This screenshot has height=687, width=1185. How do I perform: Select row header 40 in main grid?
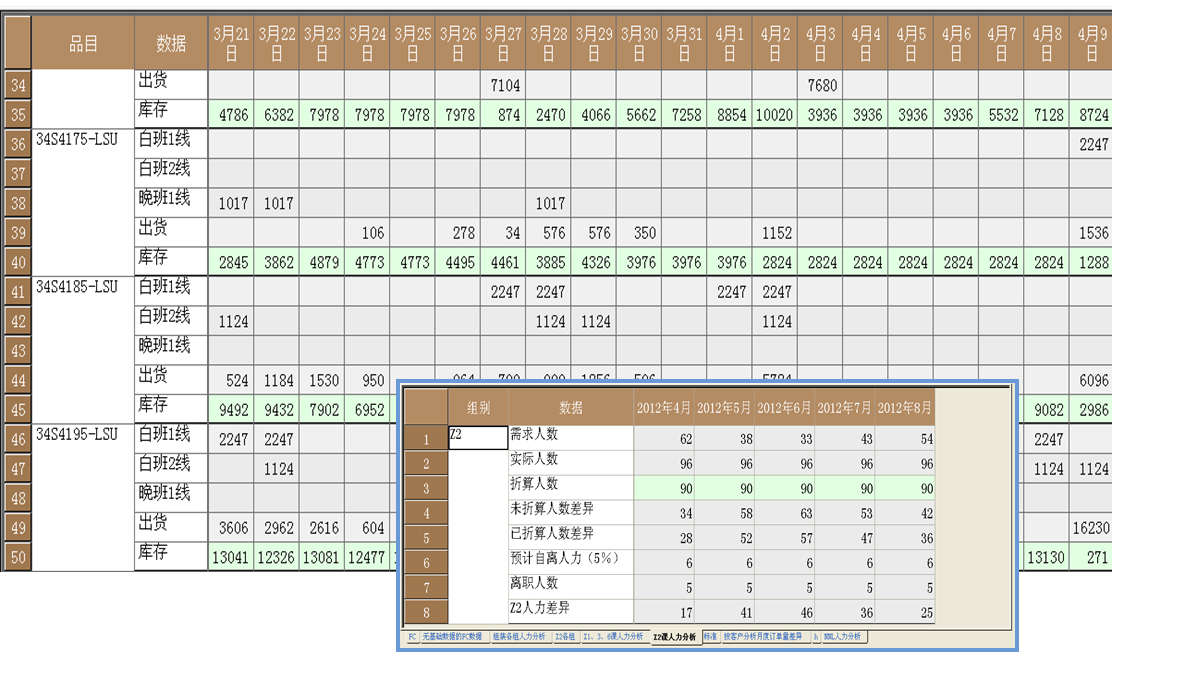[x=18, y=262]
